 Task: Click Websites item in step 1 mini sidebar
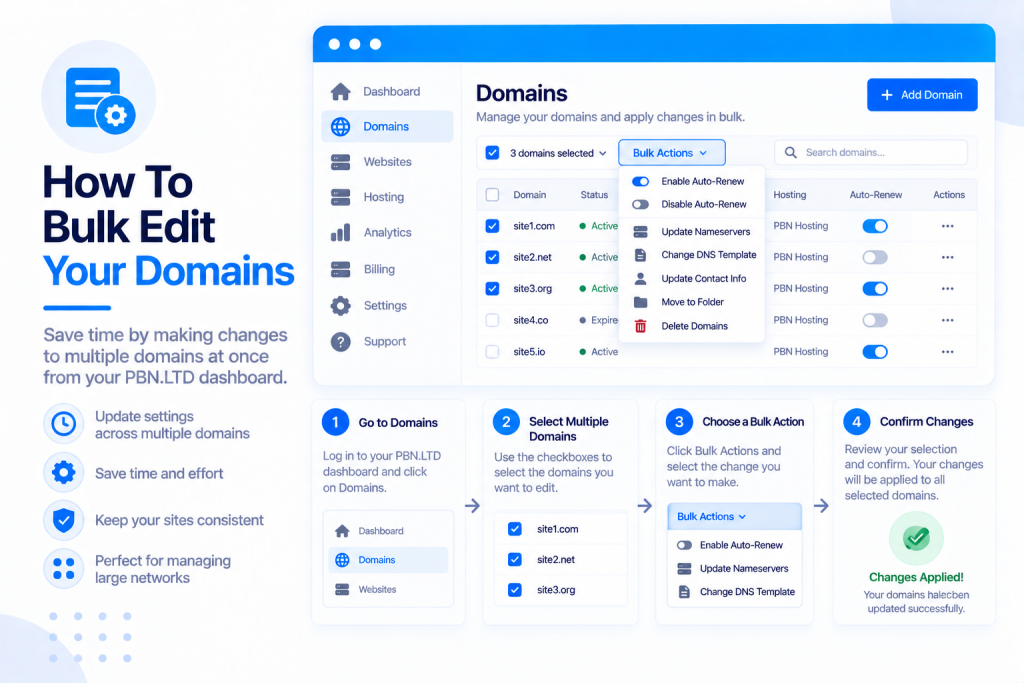(x=388, y=590)
